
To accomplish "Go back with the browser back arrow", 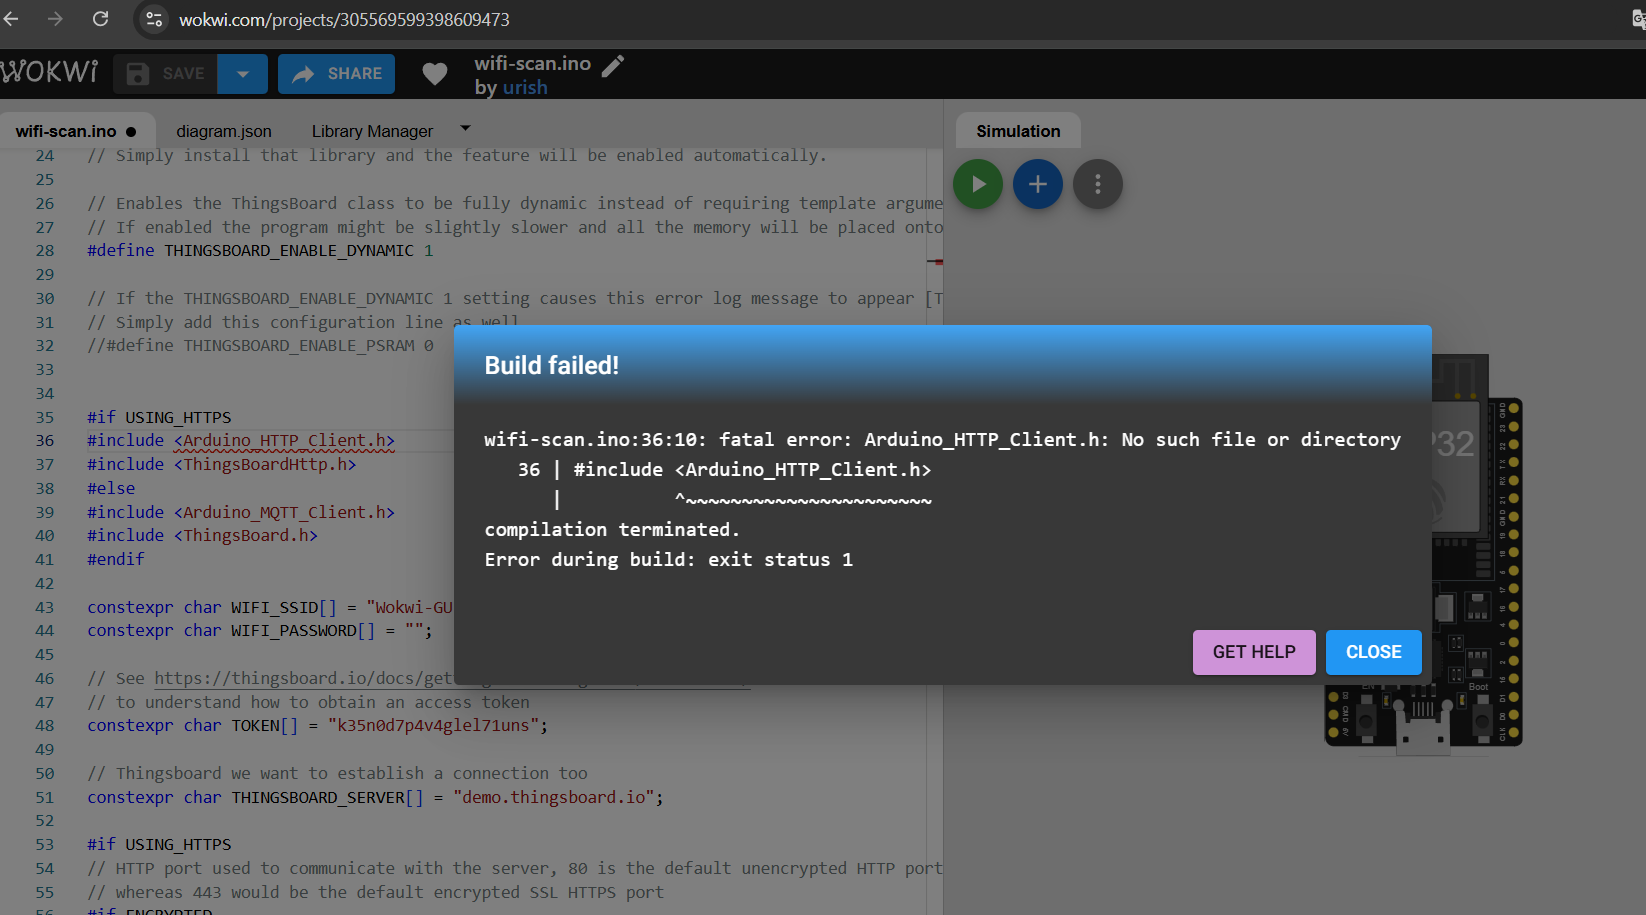I will coord(11,19).
